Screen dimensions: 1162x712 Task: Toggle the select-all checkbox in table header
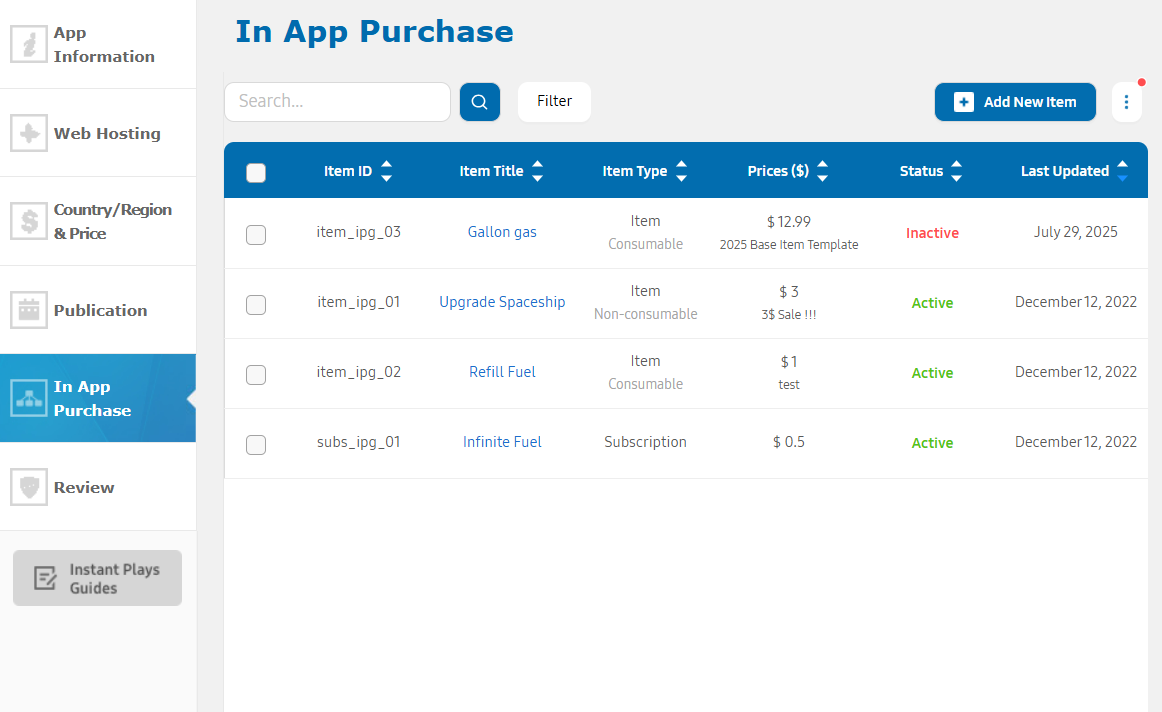(x=256, y=173)
